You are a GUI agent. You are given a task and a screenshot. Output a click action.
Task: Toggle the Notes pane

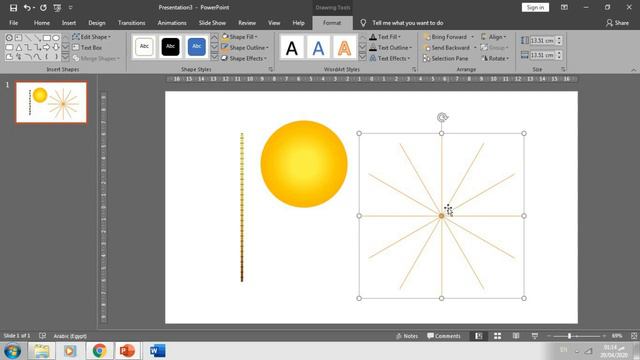(x=407, y=336)
